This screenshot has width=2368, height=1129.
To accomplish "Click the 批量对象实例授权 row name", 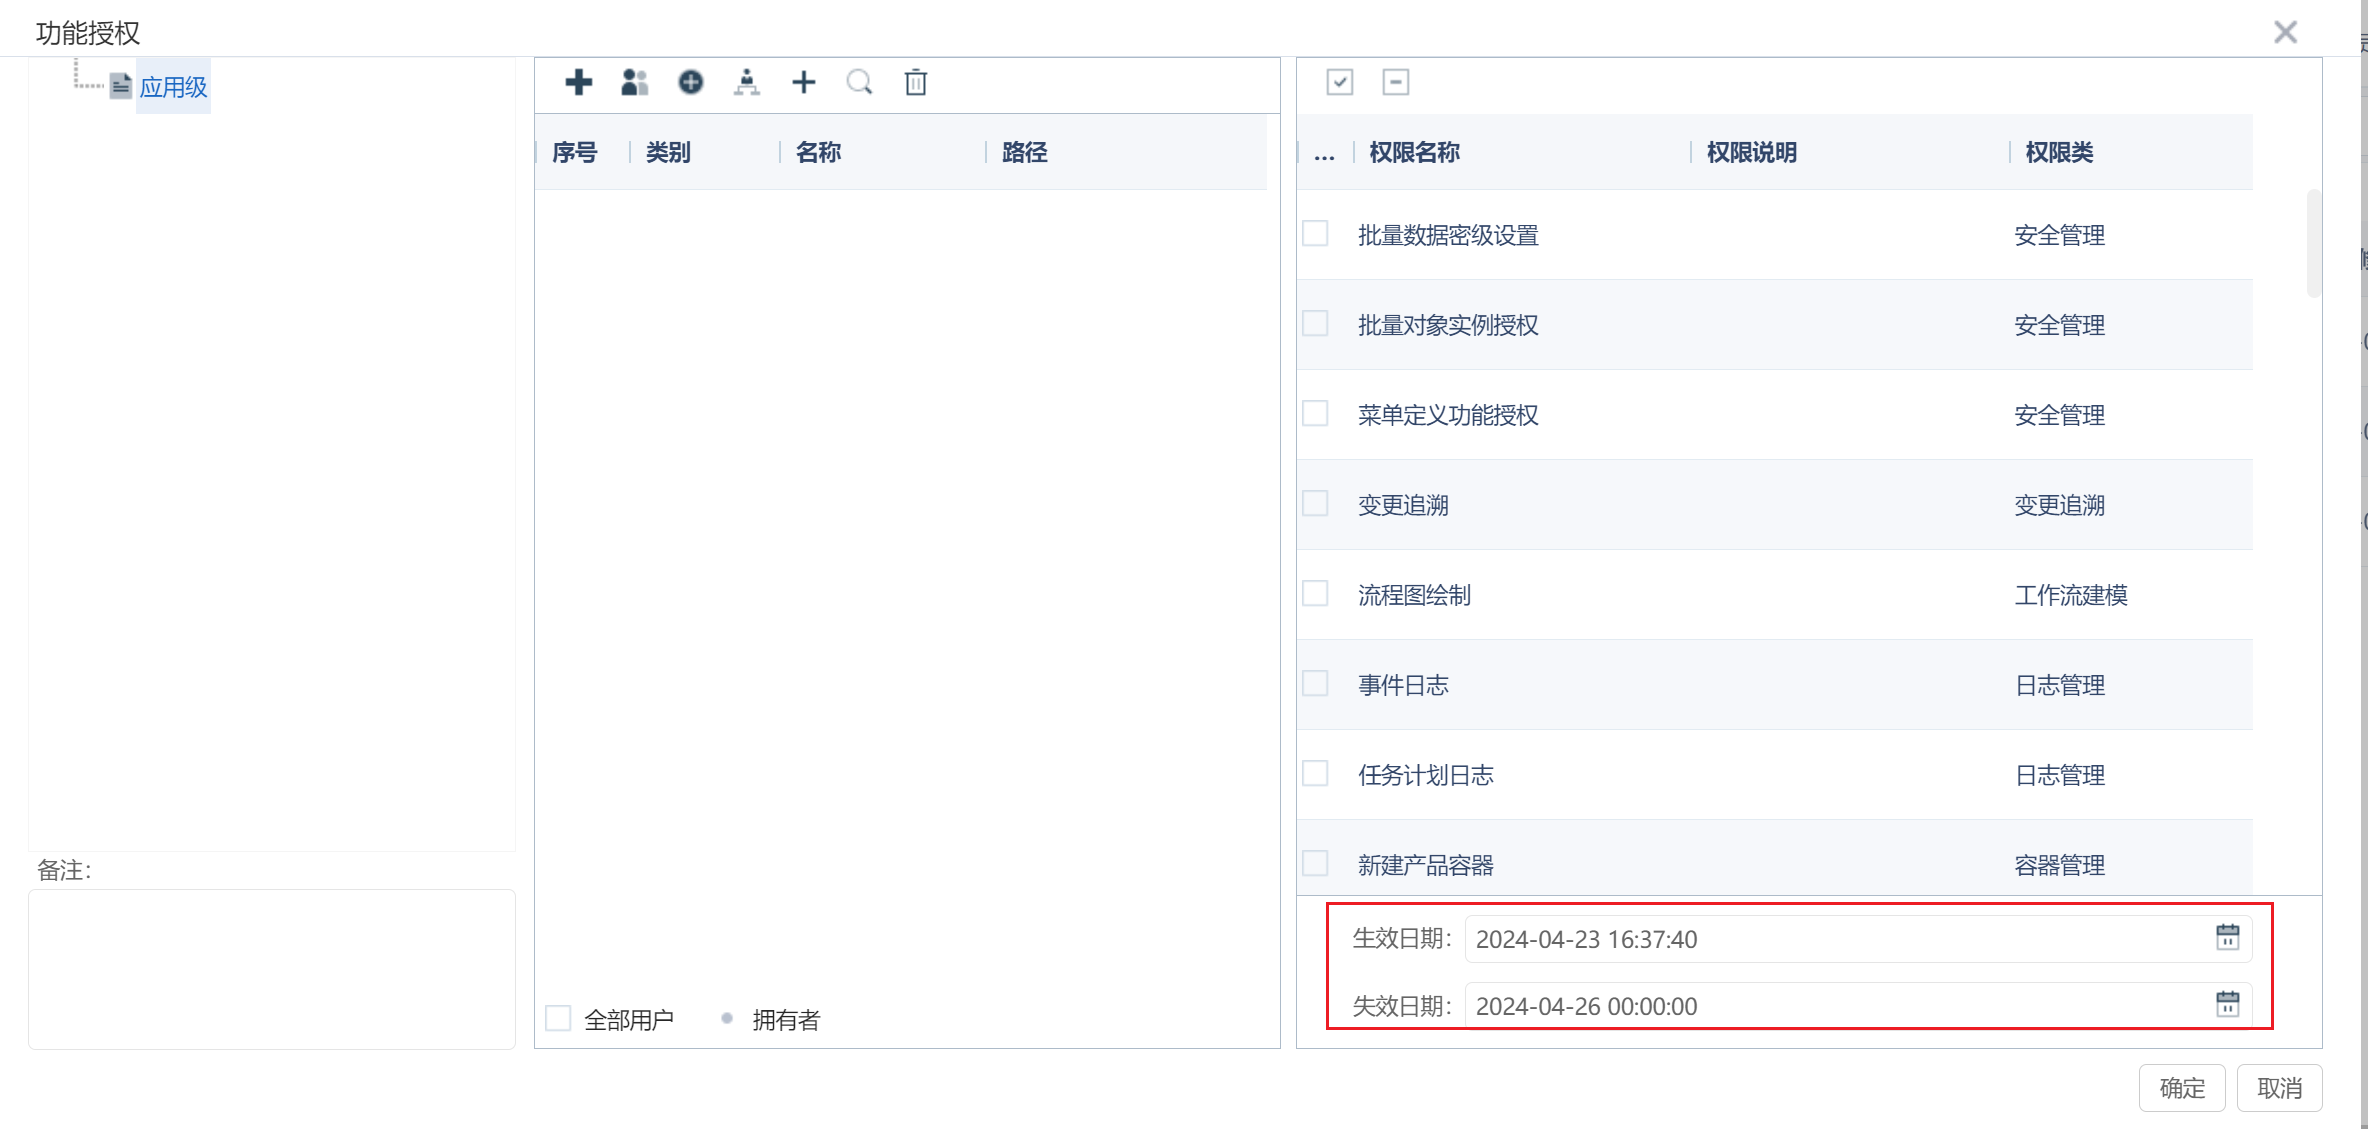I will [x=1448, y=325].
